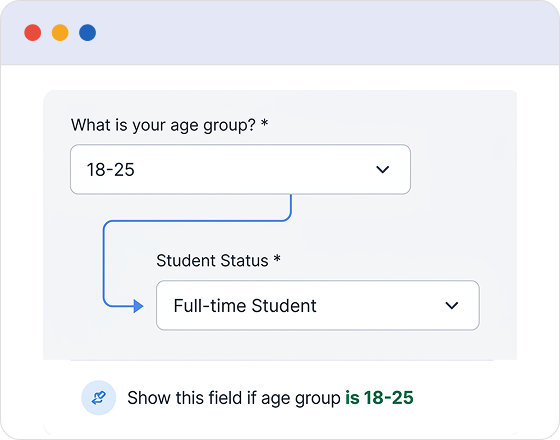Click the red window dot
560x440 pixels.
point(32,32)
